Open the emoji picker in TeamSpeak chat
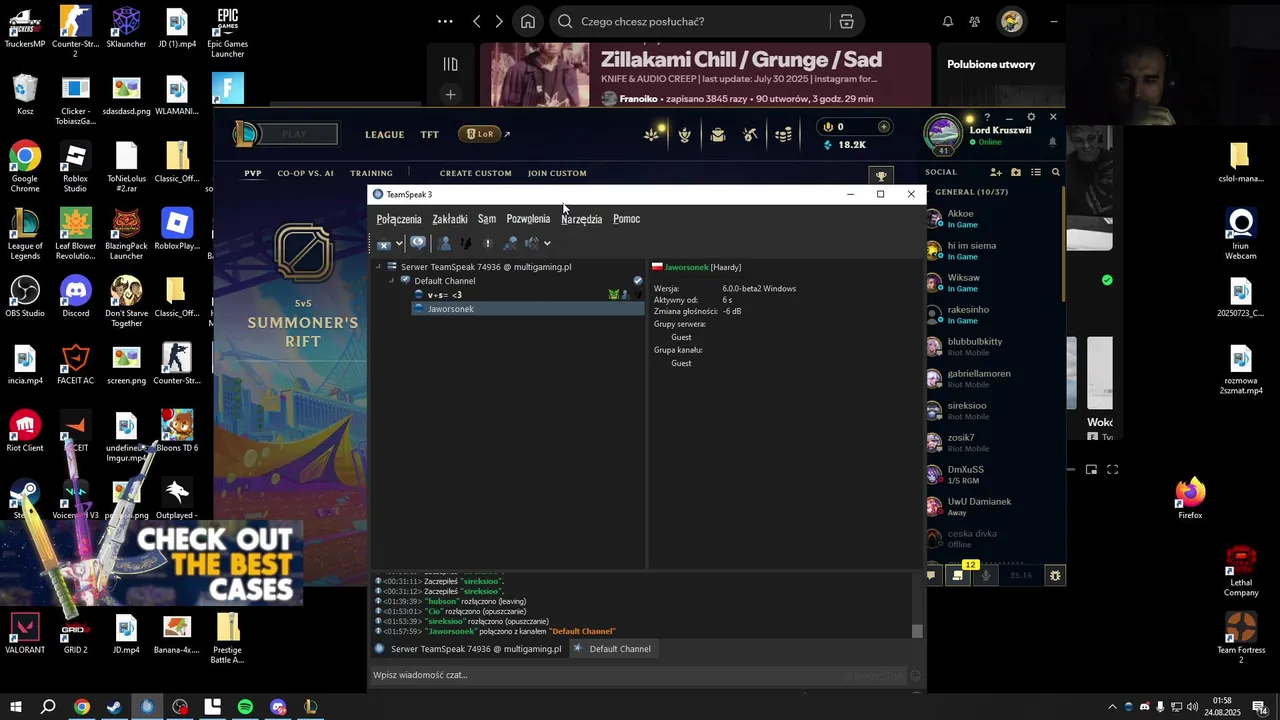Viewport: 1280px width, 720px height. (915, 675)
